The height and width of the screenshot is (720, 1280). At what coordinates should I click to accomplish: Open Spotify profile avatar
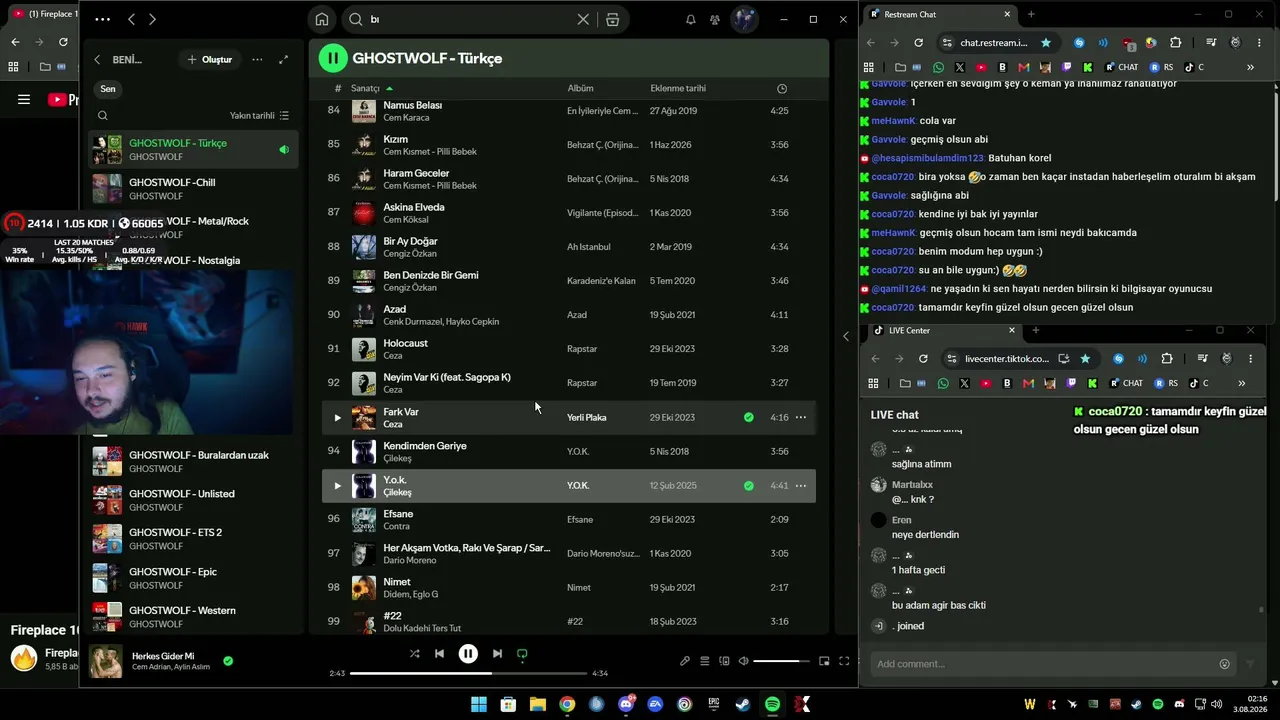(x=744, y=19)
